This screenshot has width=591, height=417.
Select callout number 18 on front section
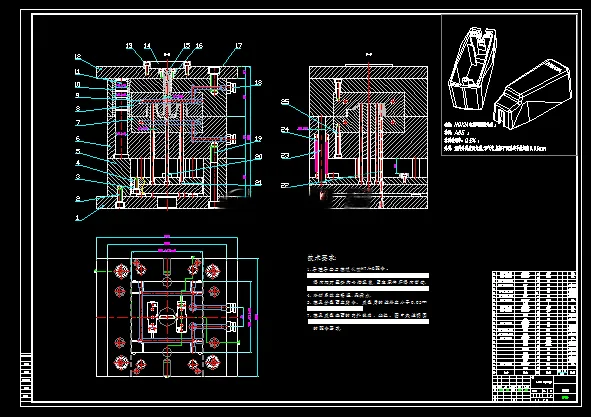[x=258, y=83]
